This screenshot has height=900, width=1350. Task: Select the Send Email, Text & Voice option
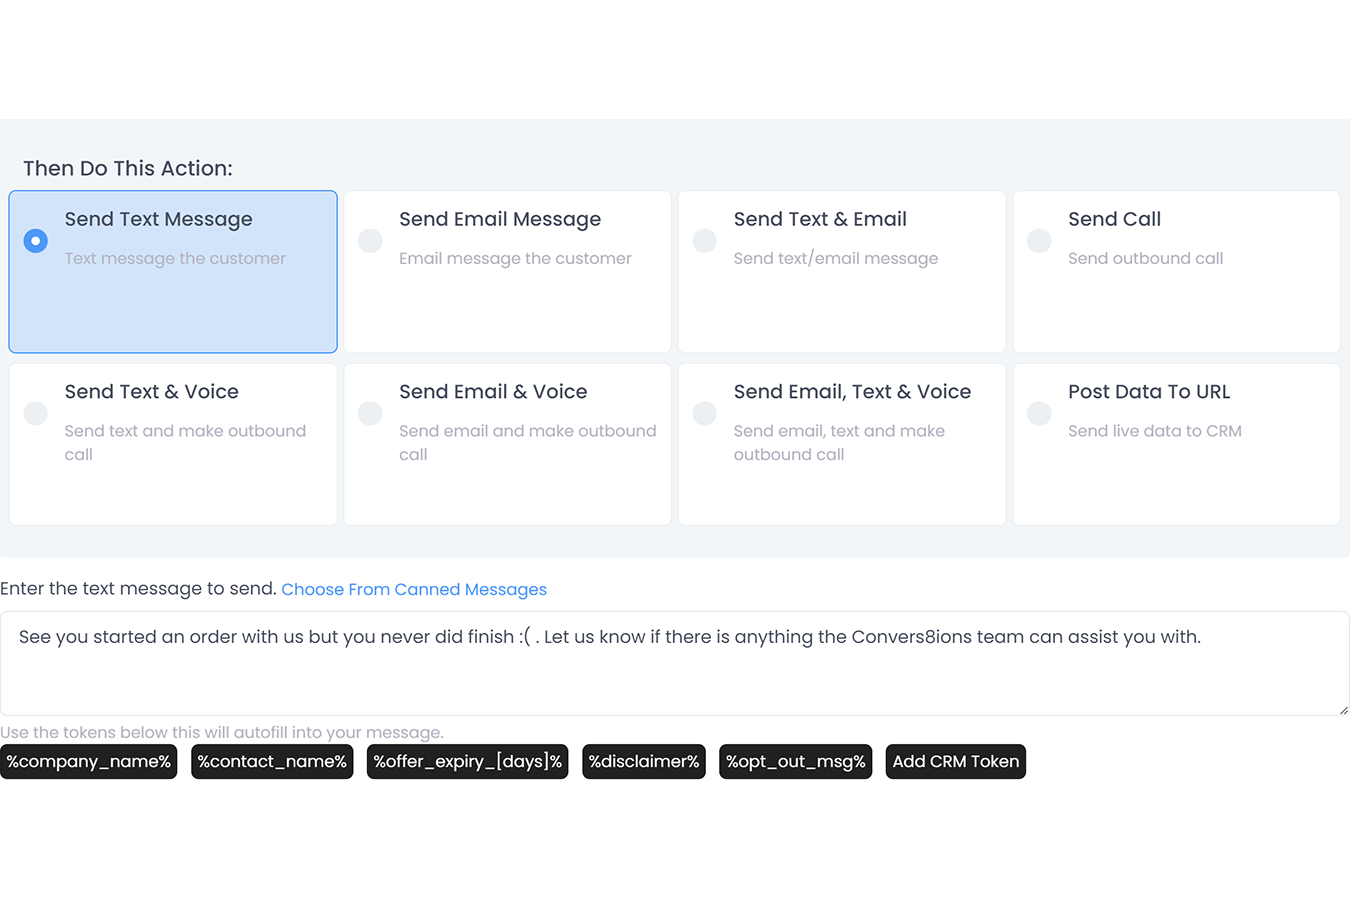point(704,413)
